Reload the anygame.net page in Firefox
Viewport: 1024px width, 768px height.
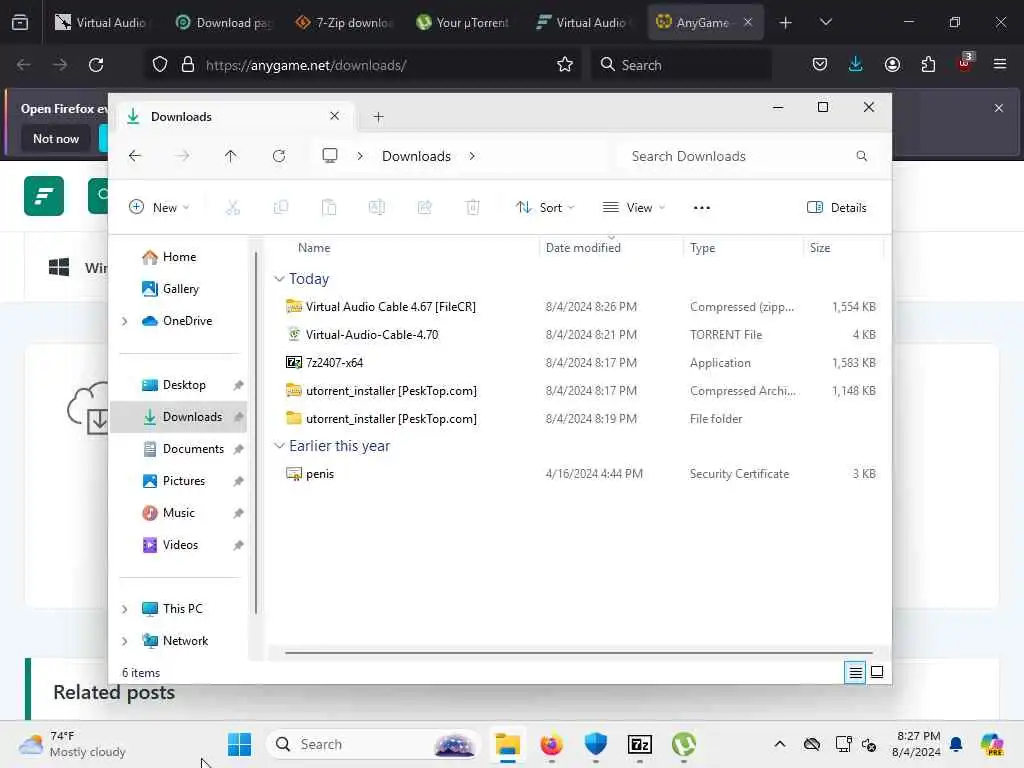[x=96, y=65]
